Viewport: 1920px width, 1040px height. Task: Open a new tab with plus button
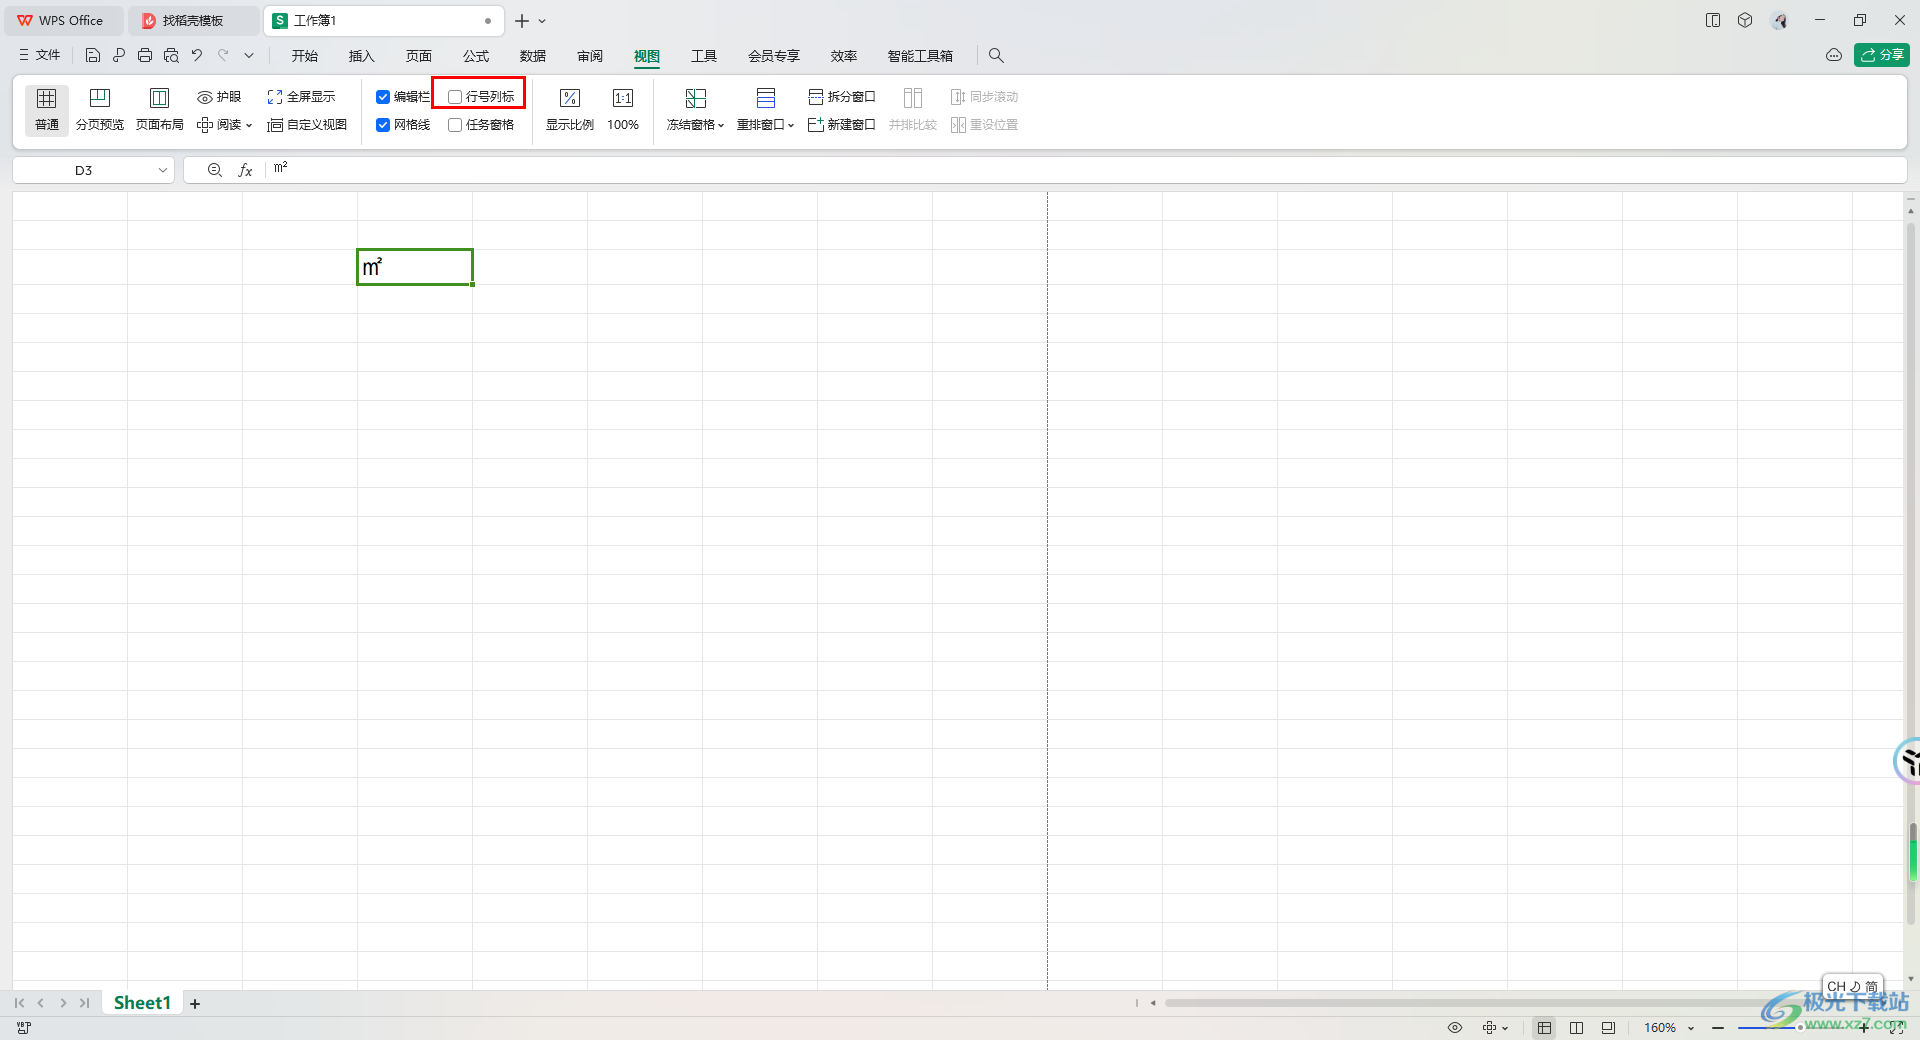tap(522, 21)
